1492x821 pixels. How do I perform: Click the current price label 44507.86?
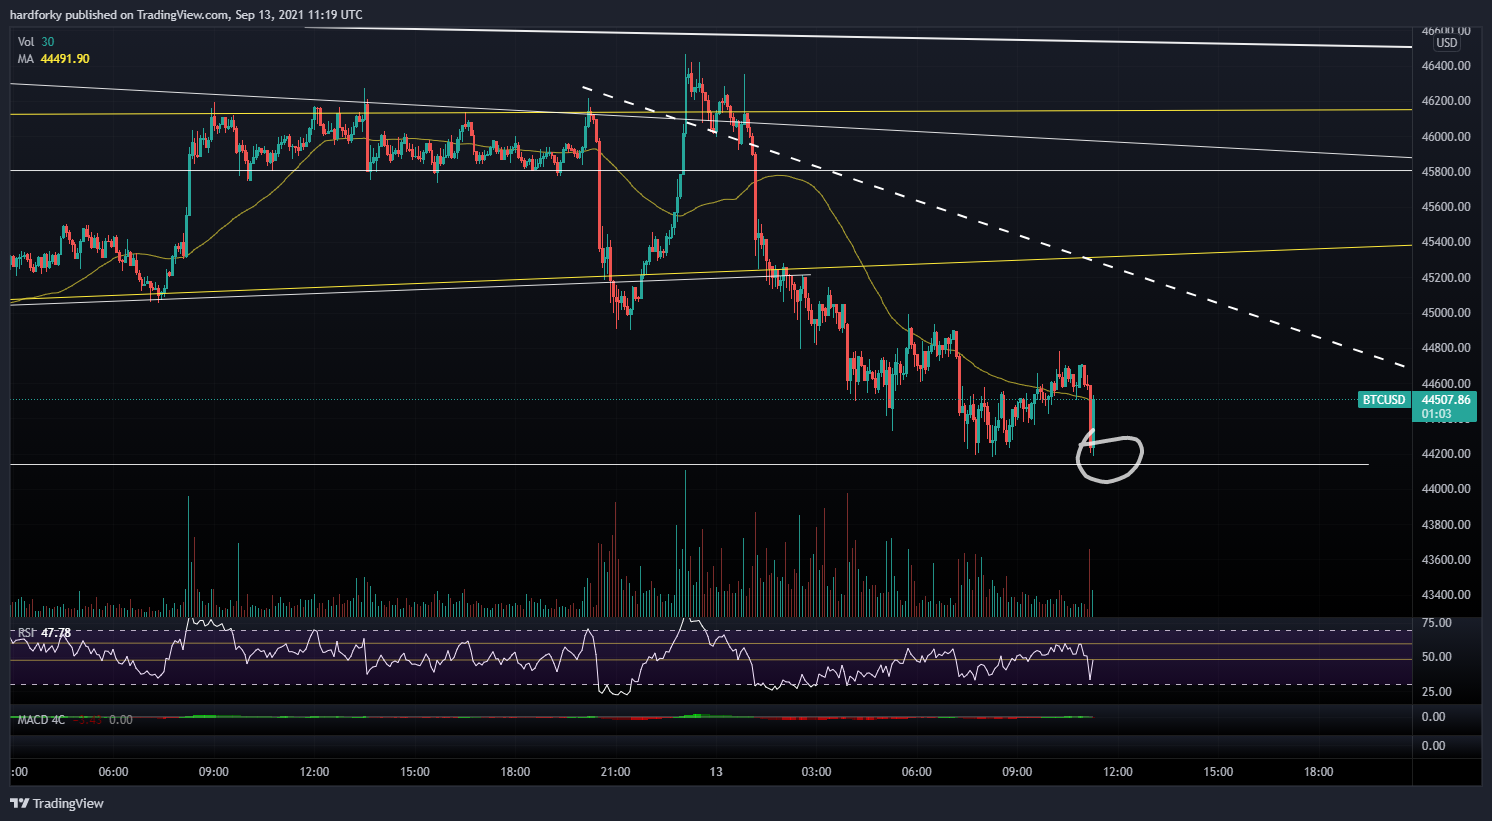1446,400
